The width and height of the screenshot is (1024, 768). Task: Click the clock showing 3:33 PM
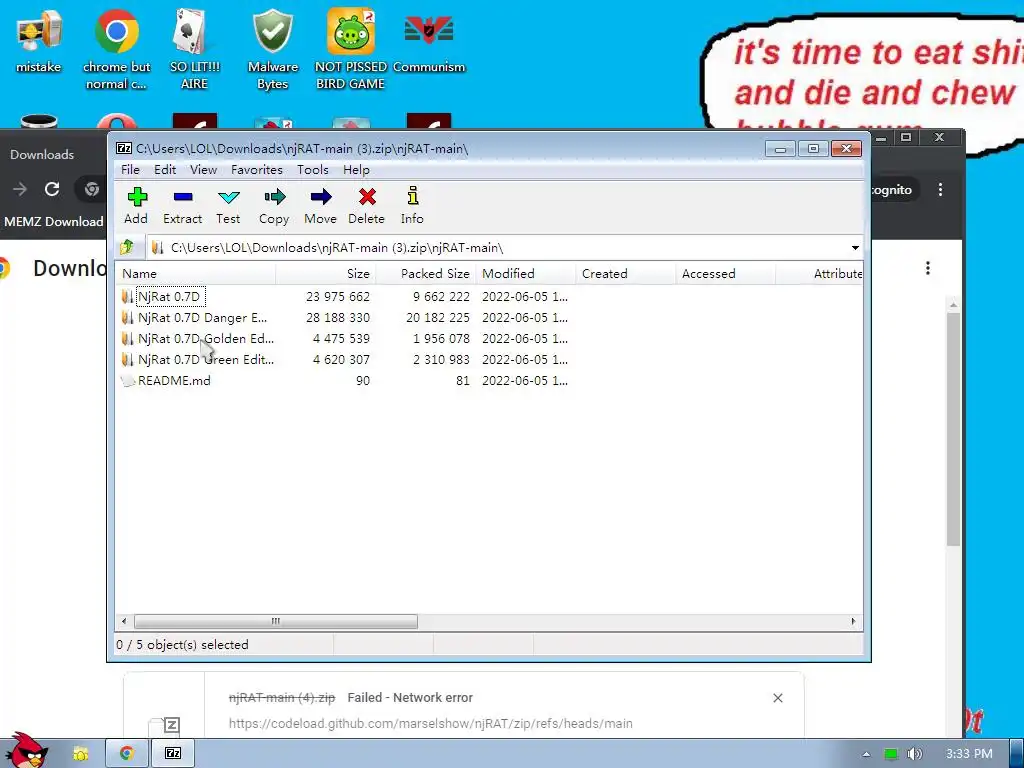(969, 754)
